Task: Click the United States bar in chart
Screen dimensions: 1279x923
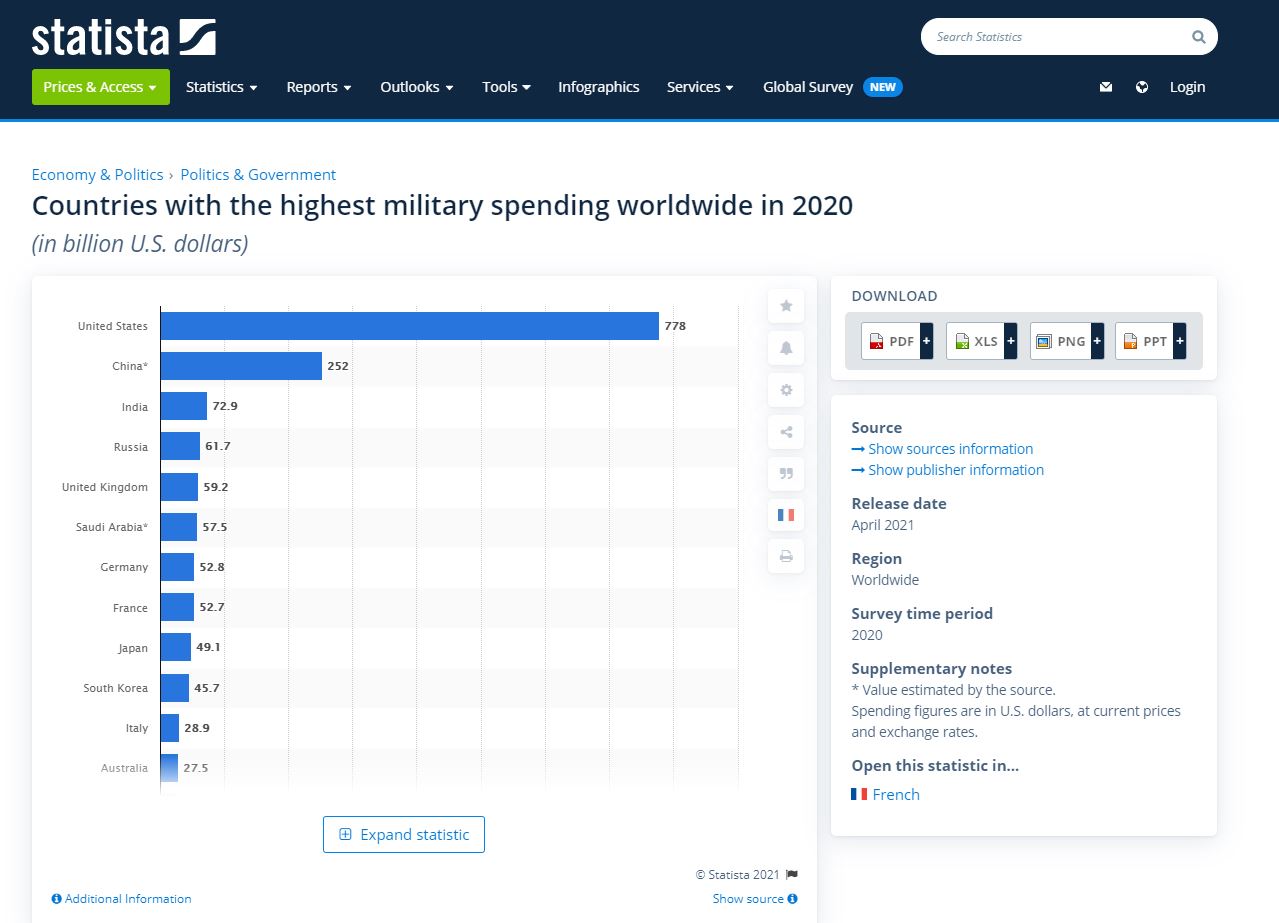Action: pyautogui.click(x=409, y=326)
